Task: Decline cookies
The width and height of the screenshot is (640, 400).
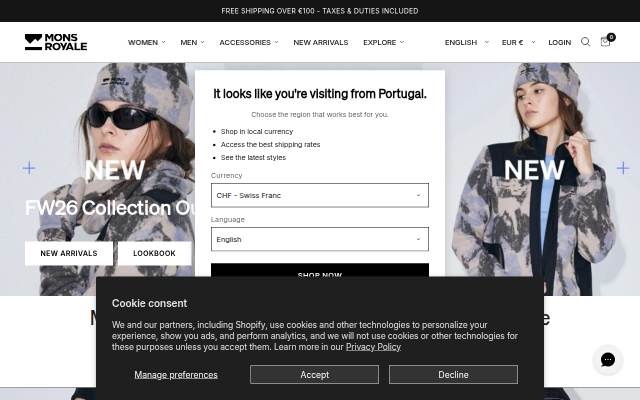Action: click(x=453, y=374)
